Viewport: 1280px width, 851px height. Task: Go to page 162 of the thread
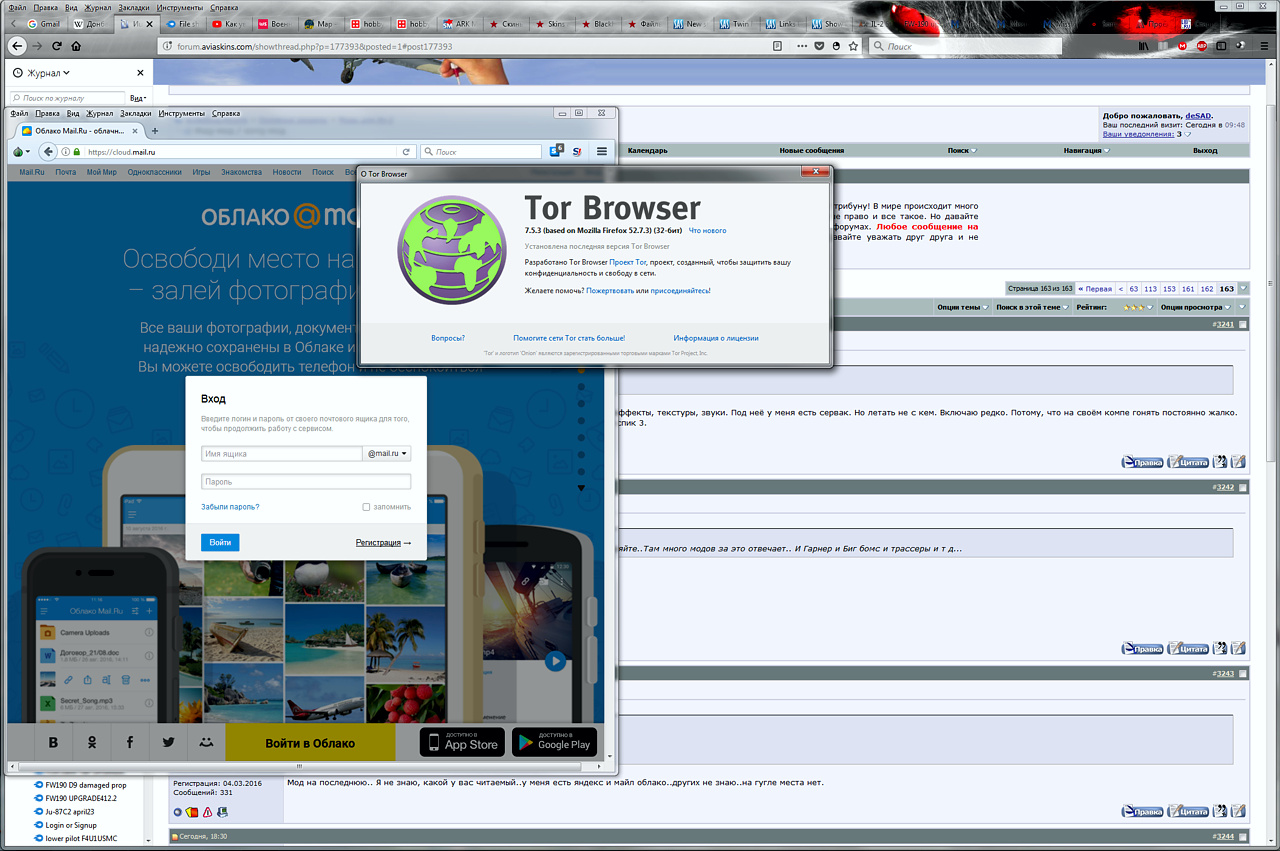(1206, 289)
